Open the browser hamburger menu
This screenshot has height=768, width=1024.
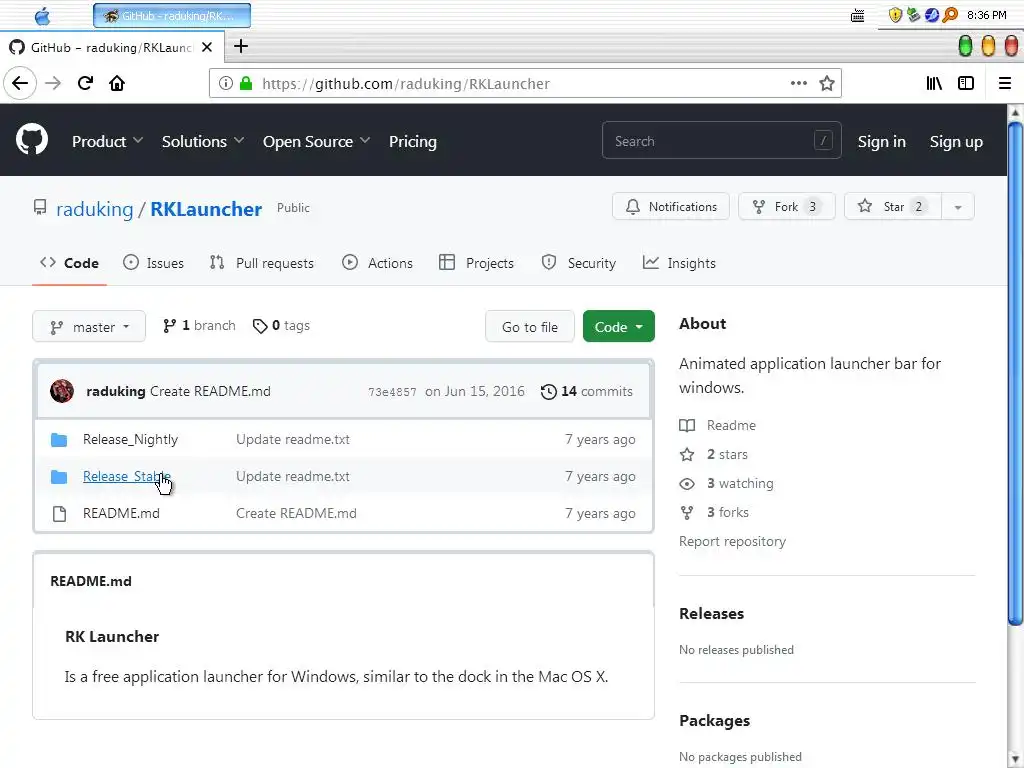click(1005, 83)
